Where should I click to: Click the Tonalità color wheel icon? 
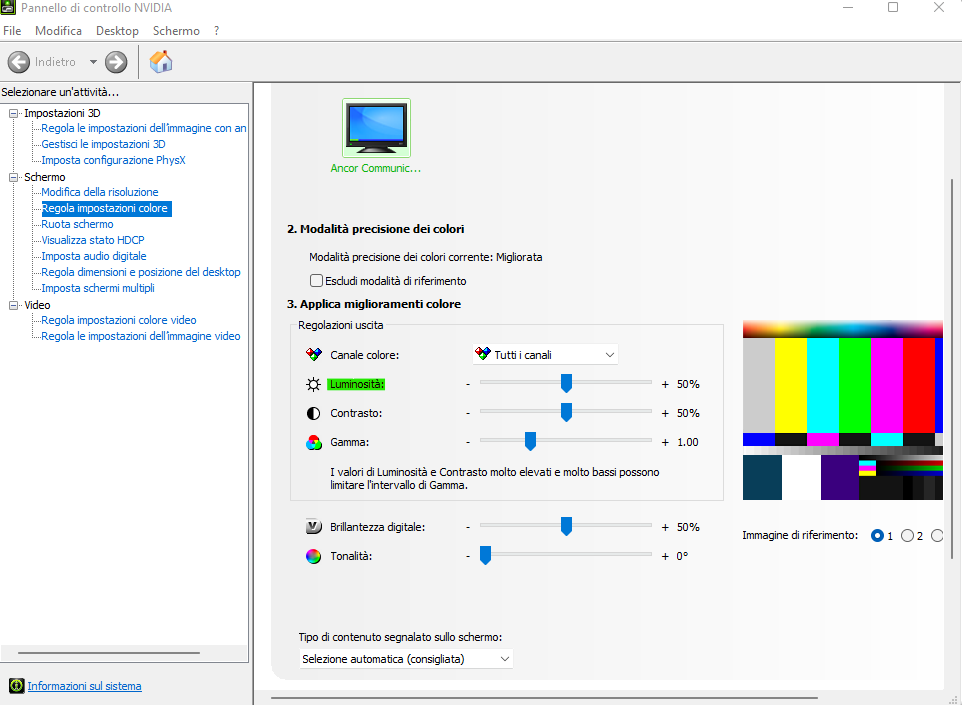(x=314, y=556)
